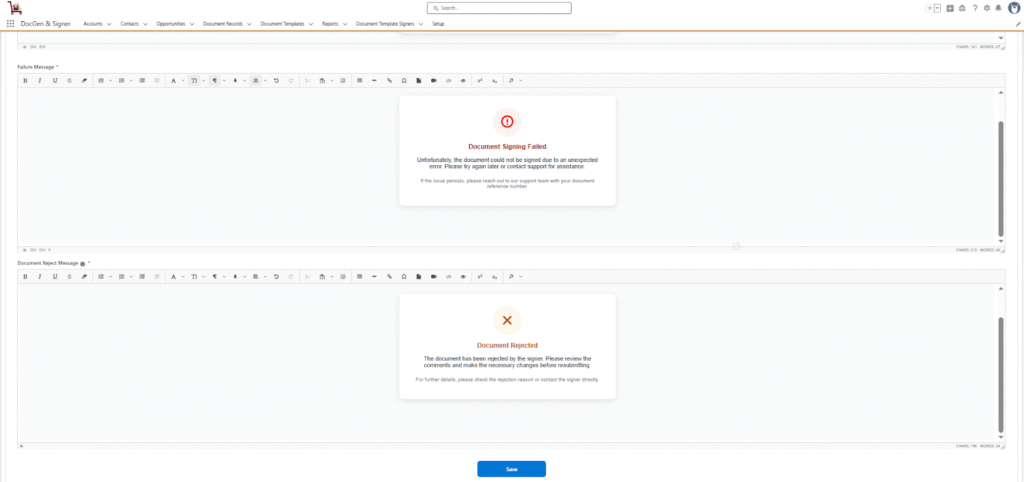Toggle bold in Failure Message toolbar
The width and height of the screenshot is (1024, 482).
pos(24,80)
